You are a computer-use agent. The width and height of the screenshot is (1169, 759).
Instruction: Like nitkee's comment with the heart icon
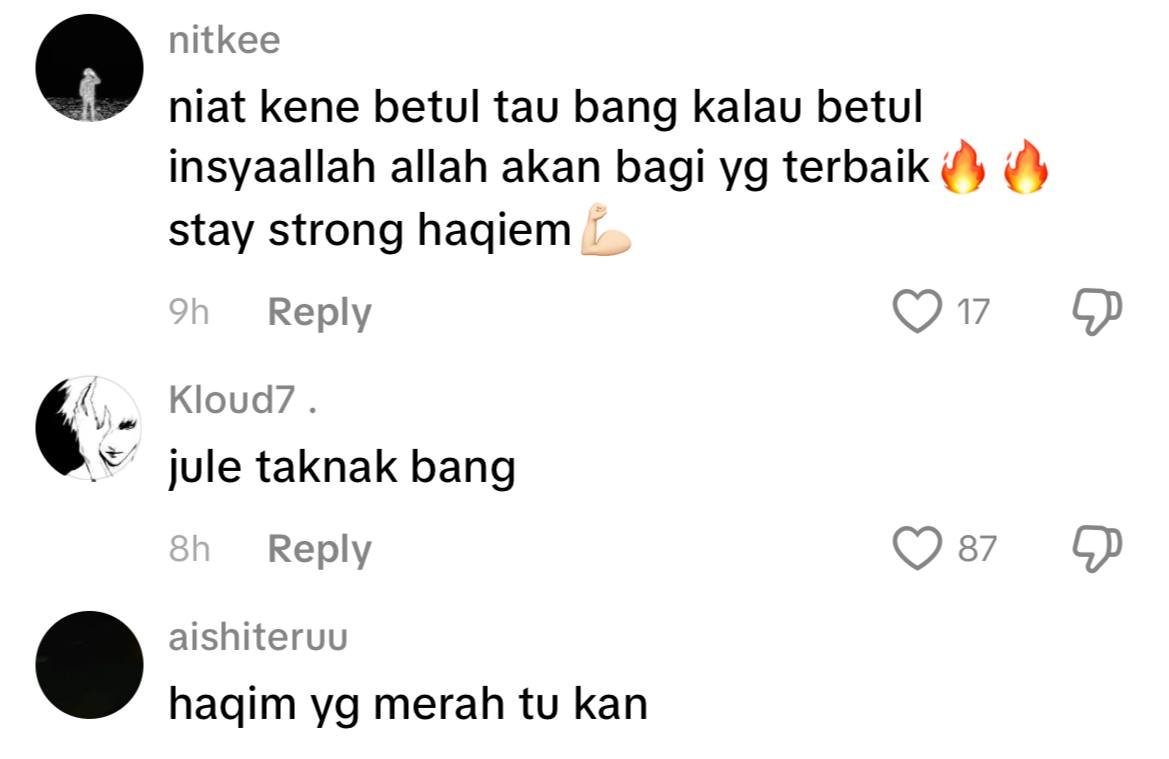917,312
